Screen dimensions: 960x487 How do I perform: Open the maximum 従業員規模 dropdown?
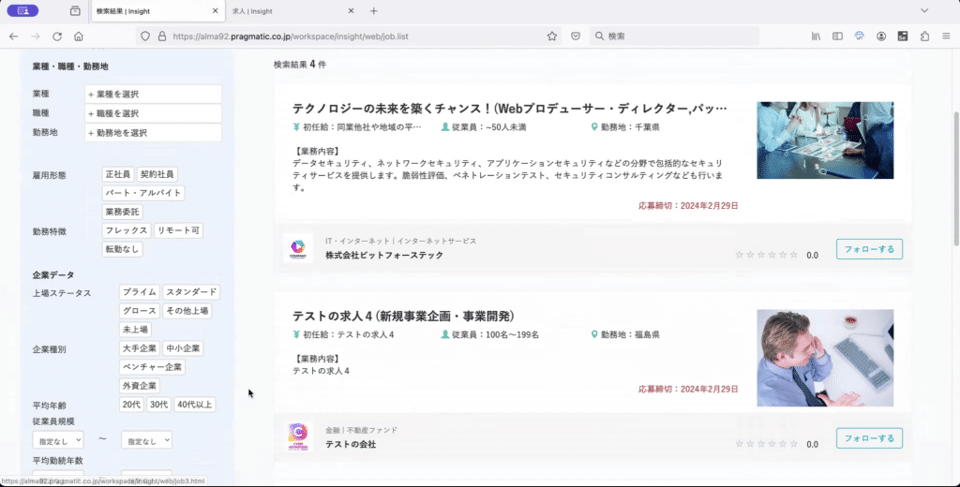(146, 440)
